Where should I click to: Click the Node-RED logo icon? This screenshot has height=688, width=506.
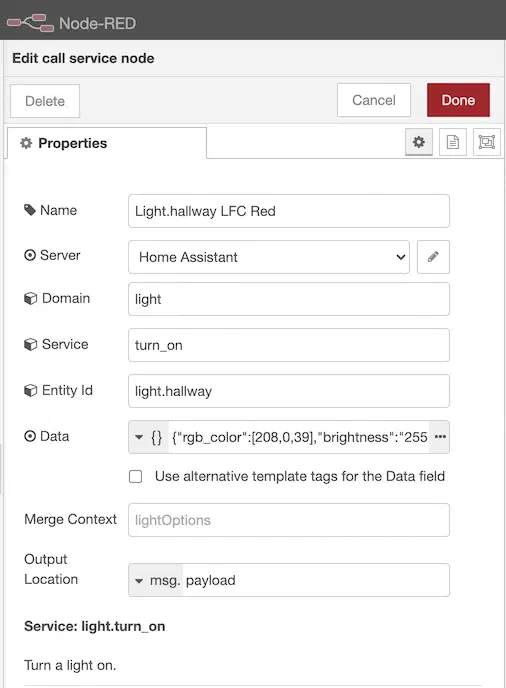click(30, 23)
